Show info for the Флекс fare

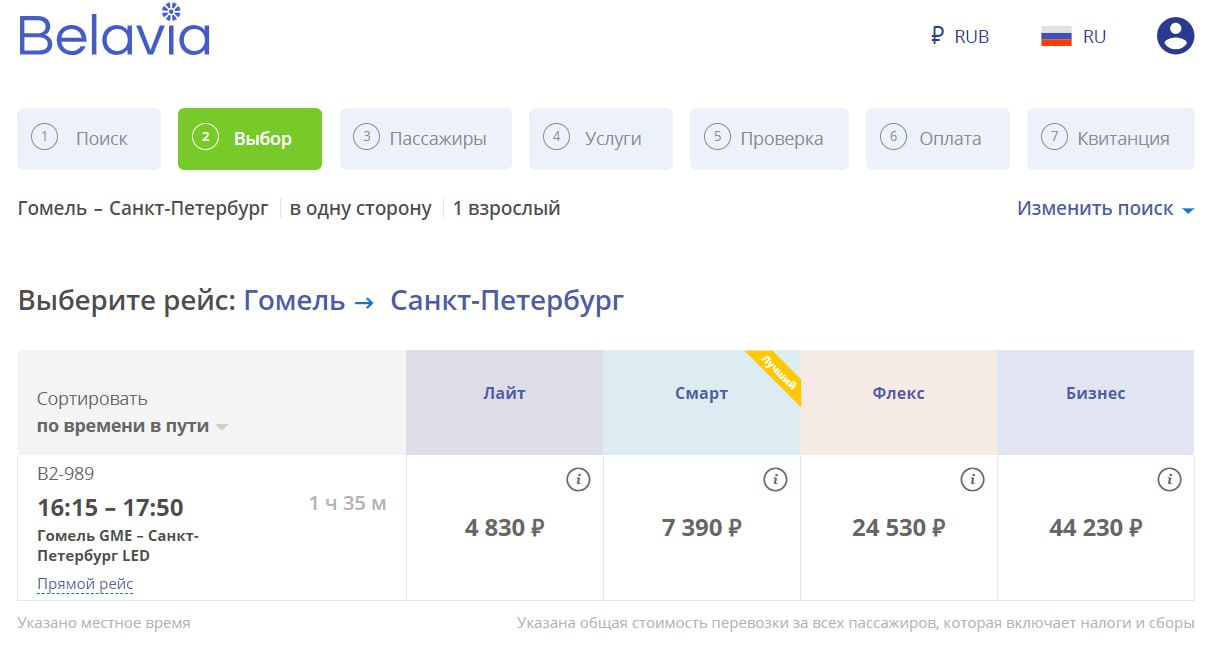click(x=972, y=480)
